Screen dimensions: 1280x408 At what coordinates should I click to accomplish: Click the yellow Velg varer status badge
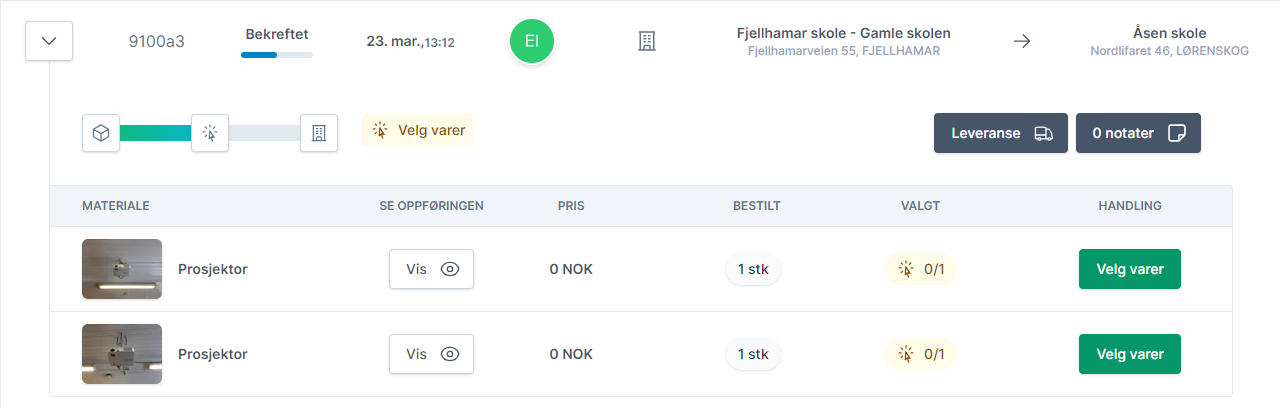[418, 130]
